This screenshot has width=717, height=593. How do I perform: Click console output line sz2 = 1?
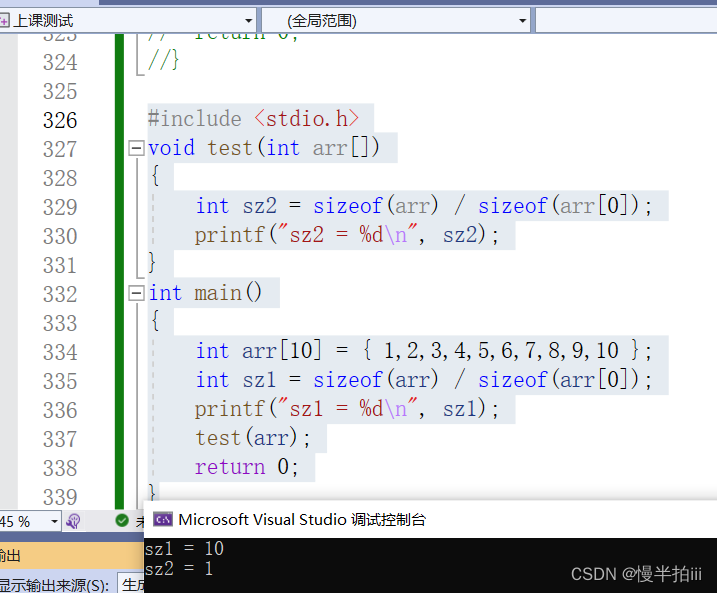pyautogui.click(x=179, y=569)
